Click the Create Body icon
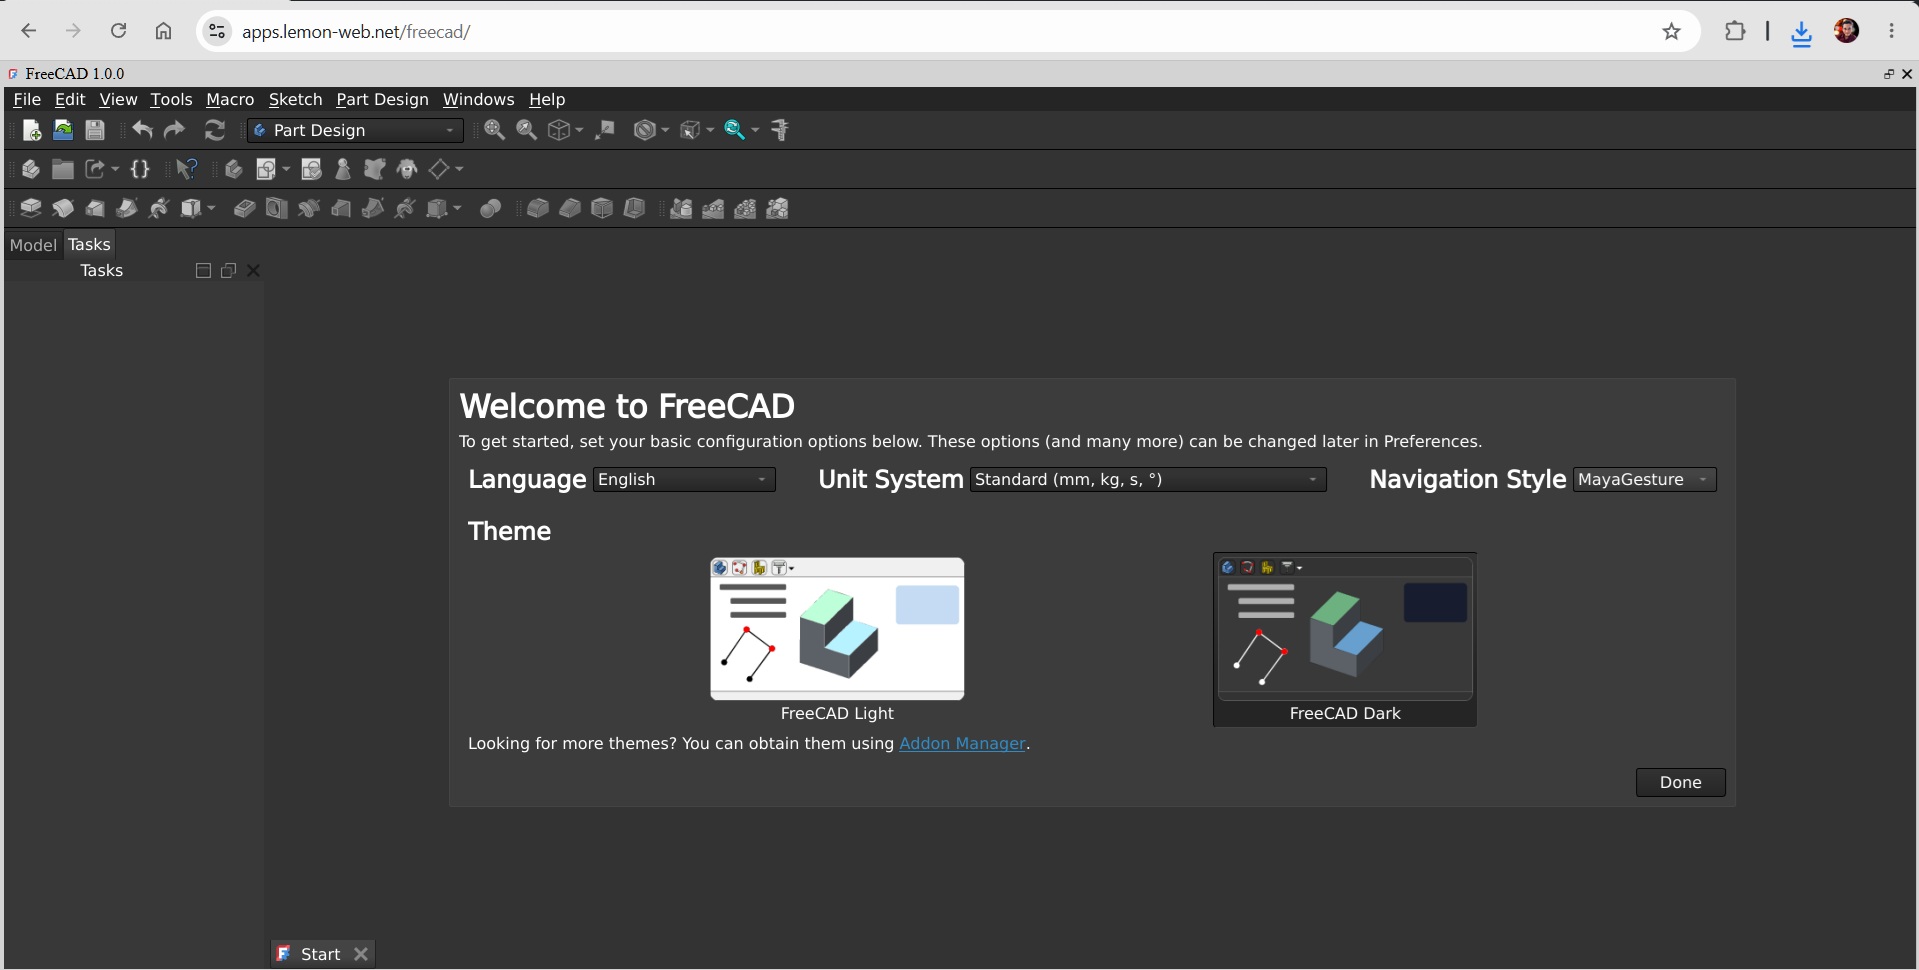The width and height of the screenshot is (1919, 970). 233,169
